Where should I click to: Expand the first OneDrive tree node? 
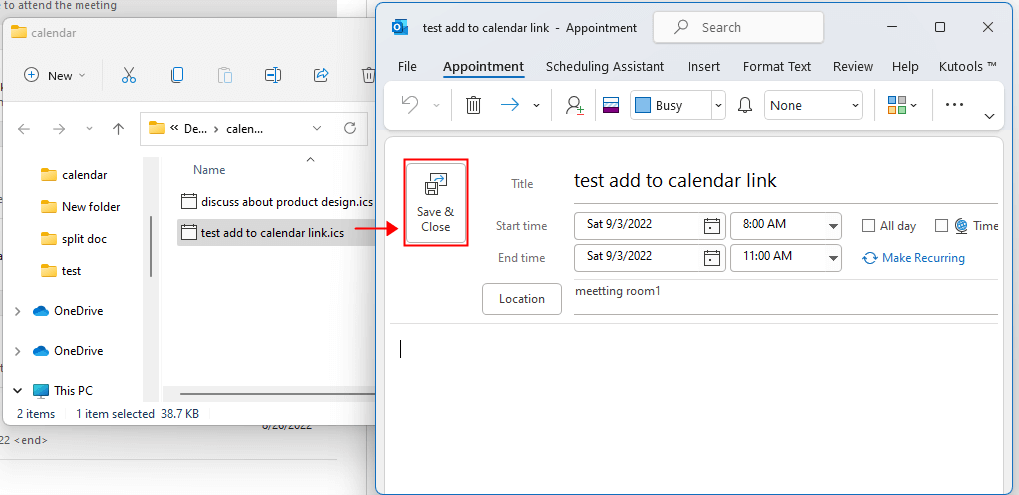(18, 311)
